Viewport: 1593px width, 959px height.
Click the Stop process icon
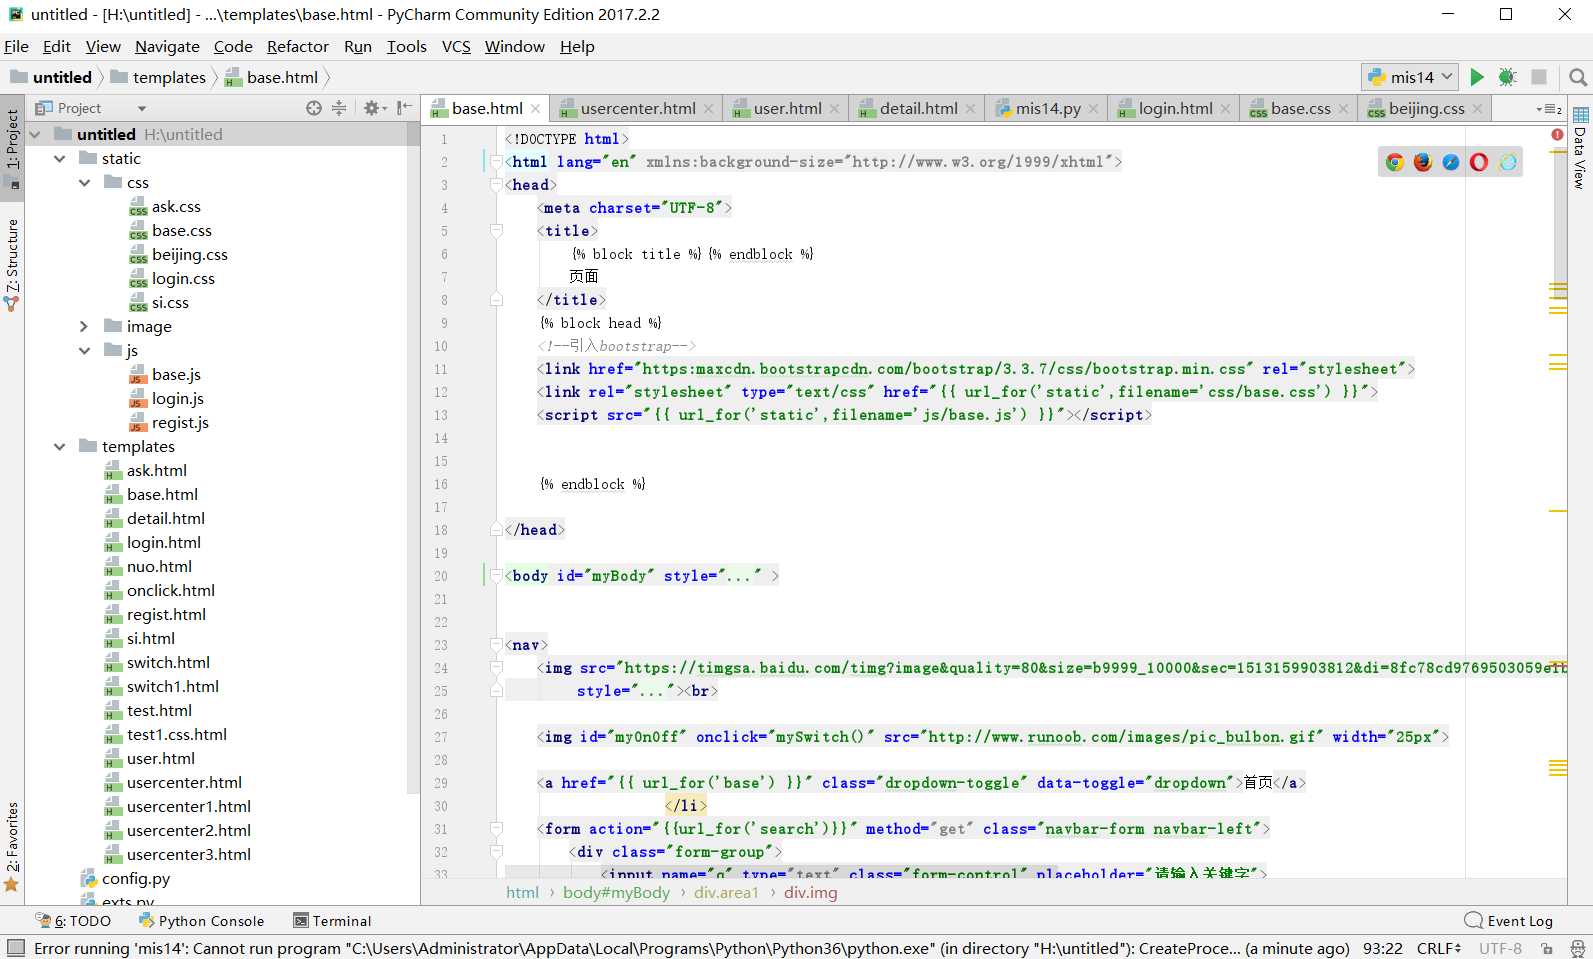pos(1539,77)
